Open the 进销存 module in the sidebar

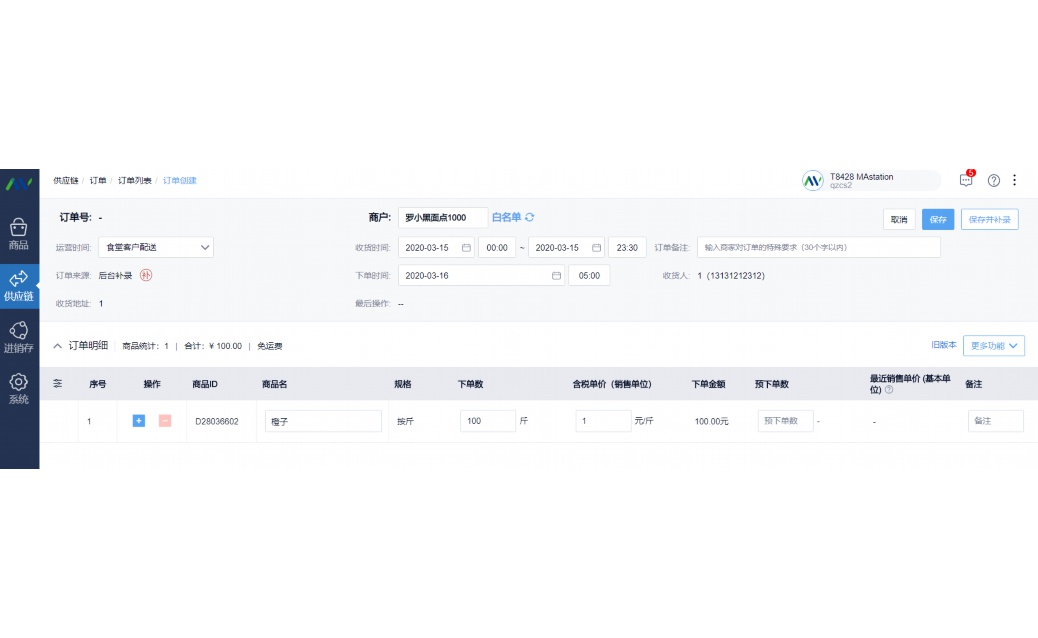tap(19, 337)
